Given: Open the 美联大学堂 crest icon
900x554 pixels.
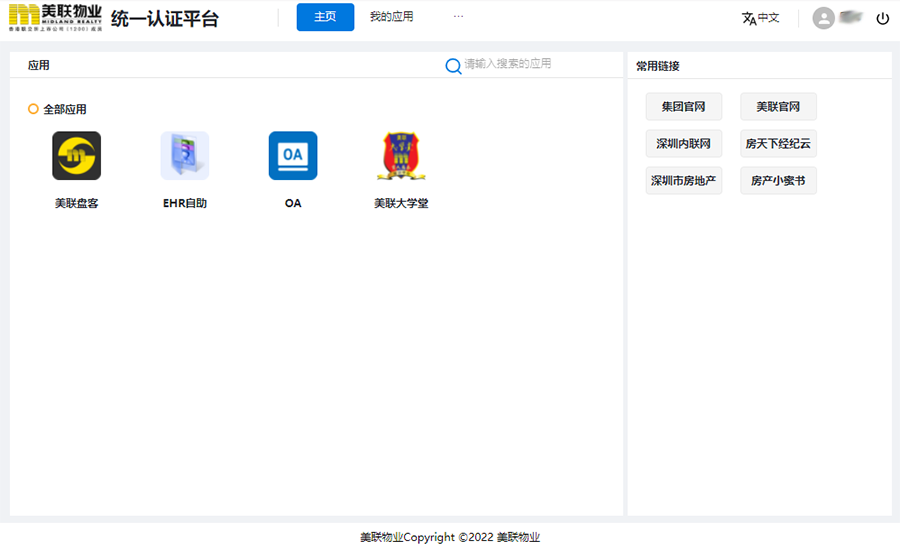Looking at the screenshot, I should pyautogui.click(x=401, y=156).
